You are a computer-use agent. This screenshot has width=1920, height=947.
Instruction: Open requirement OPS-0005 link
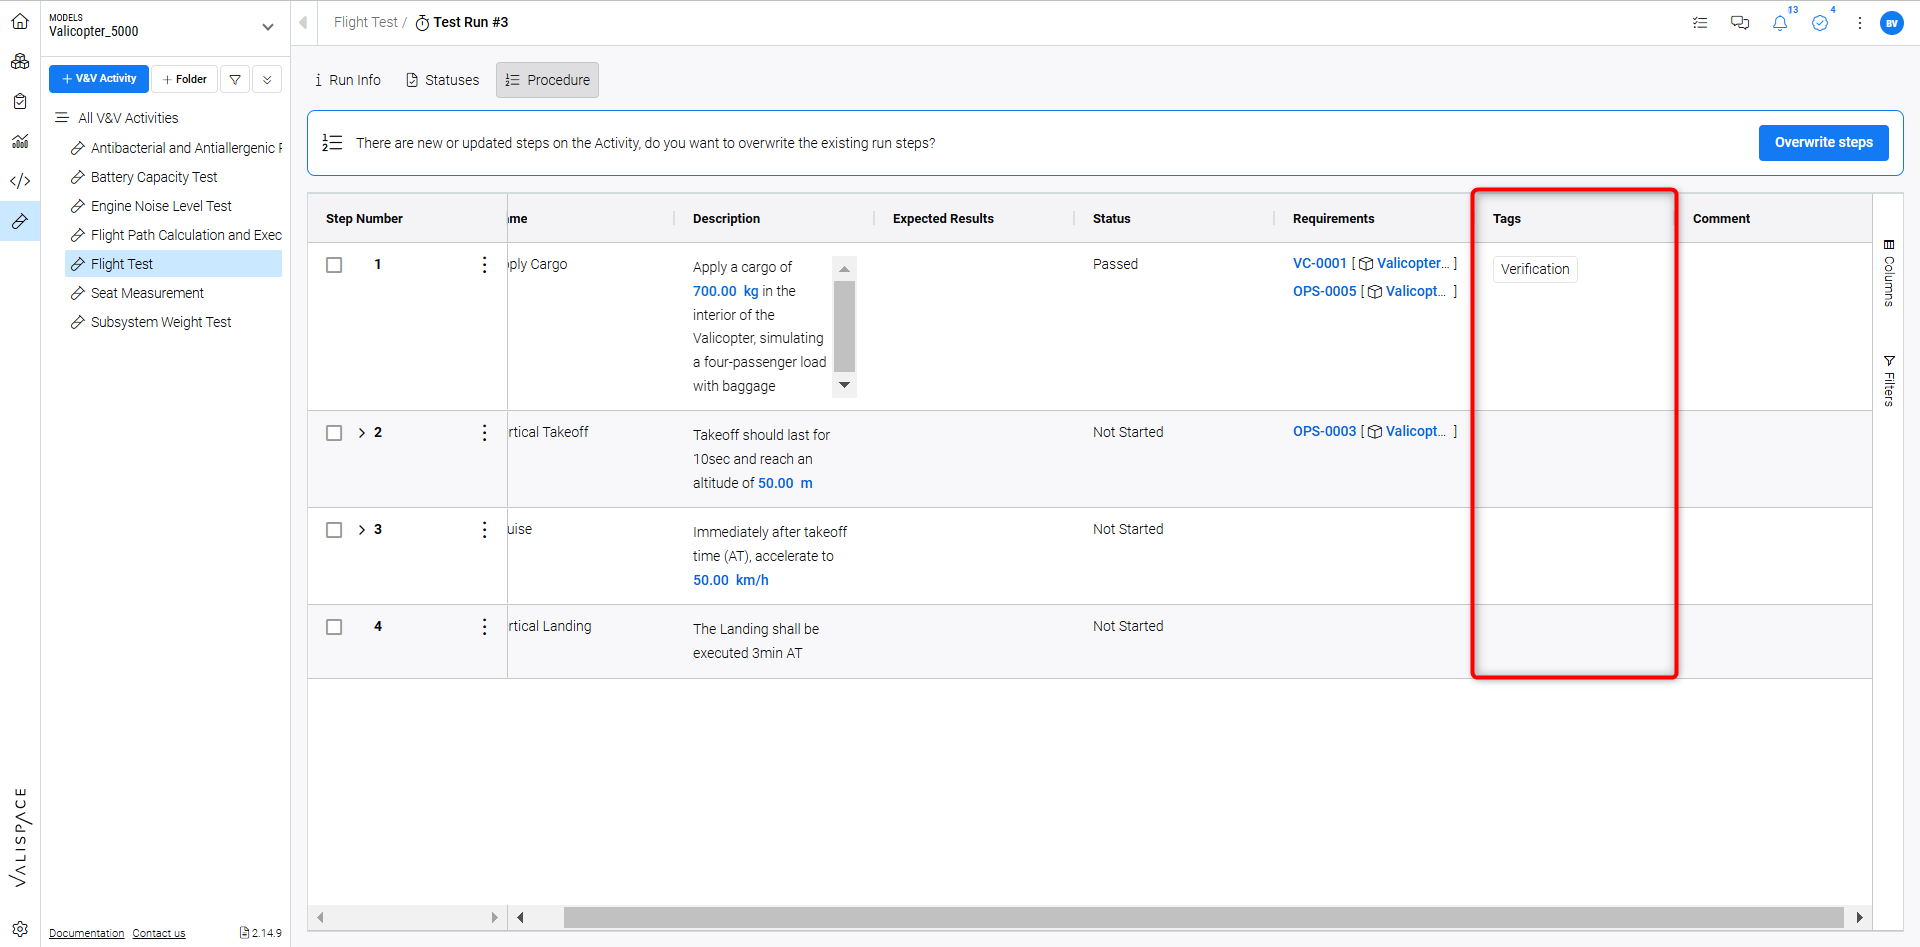[x=1324, y=291]
